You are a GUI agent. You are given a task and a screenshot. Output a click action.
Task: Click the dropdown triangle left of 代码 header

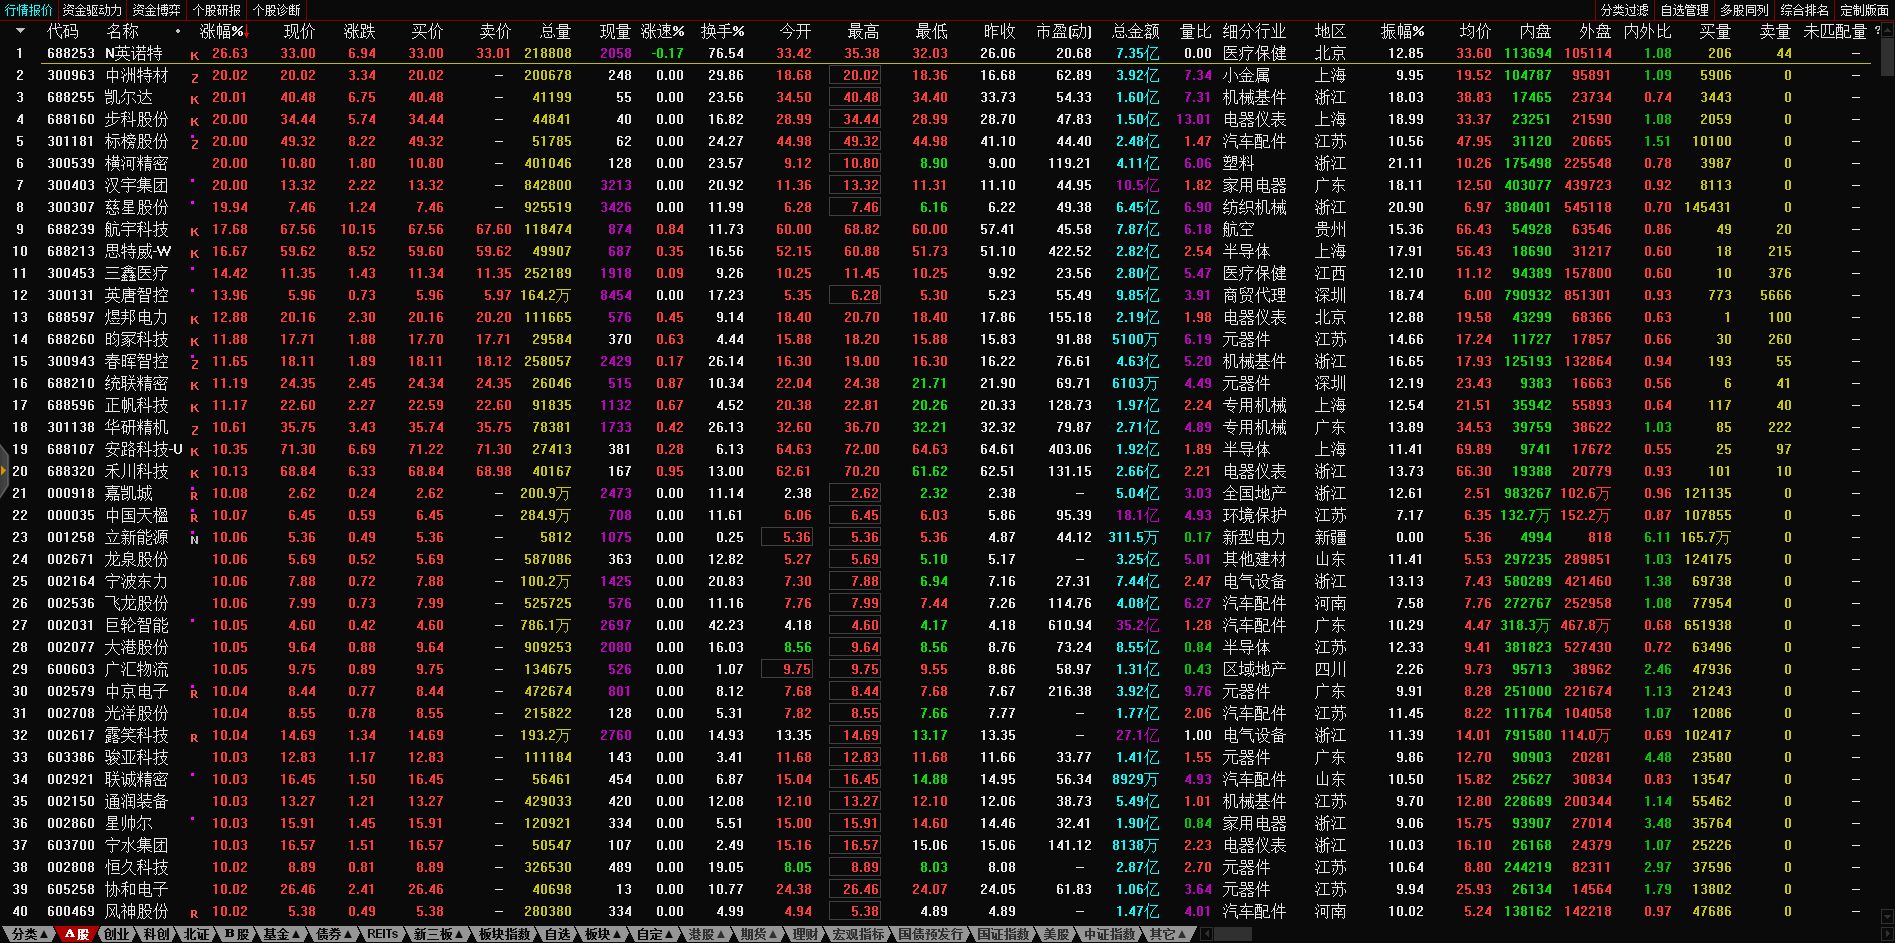tap(20, 31)
